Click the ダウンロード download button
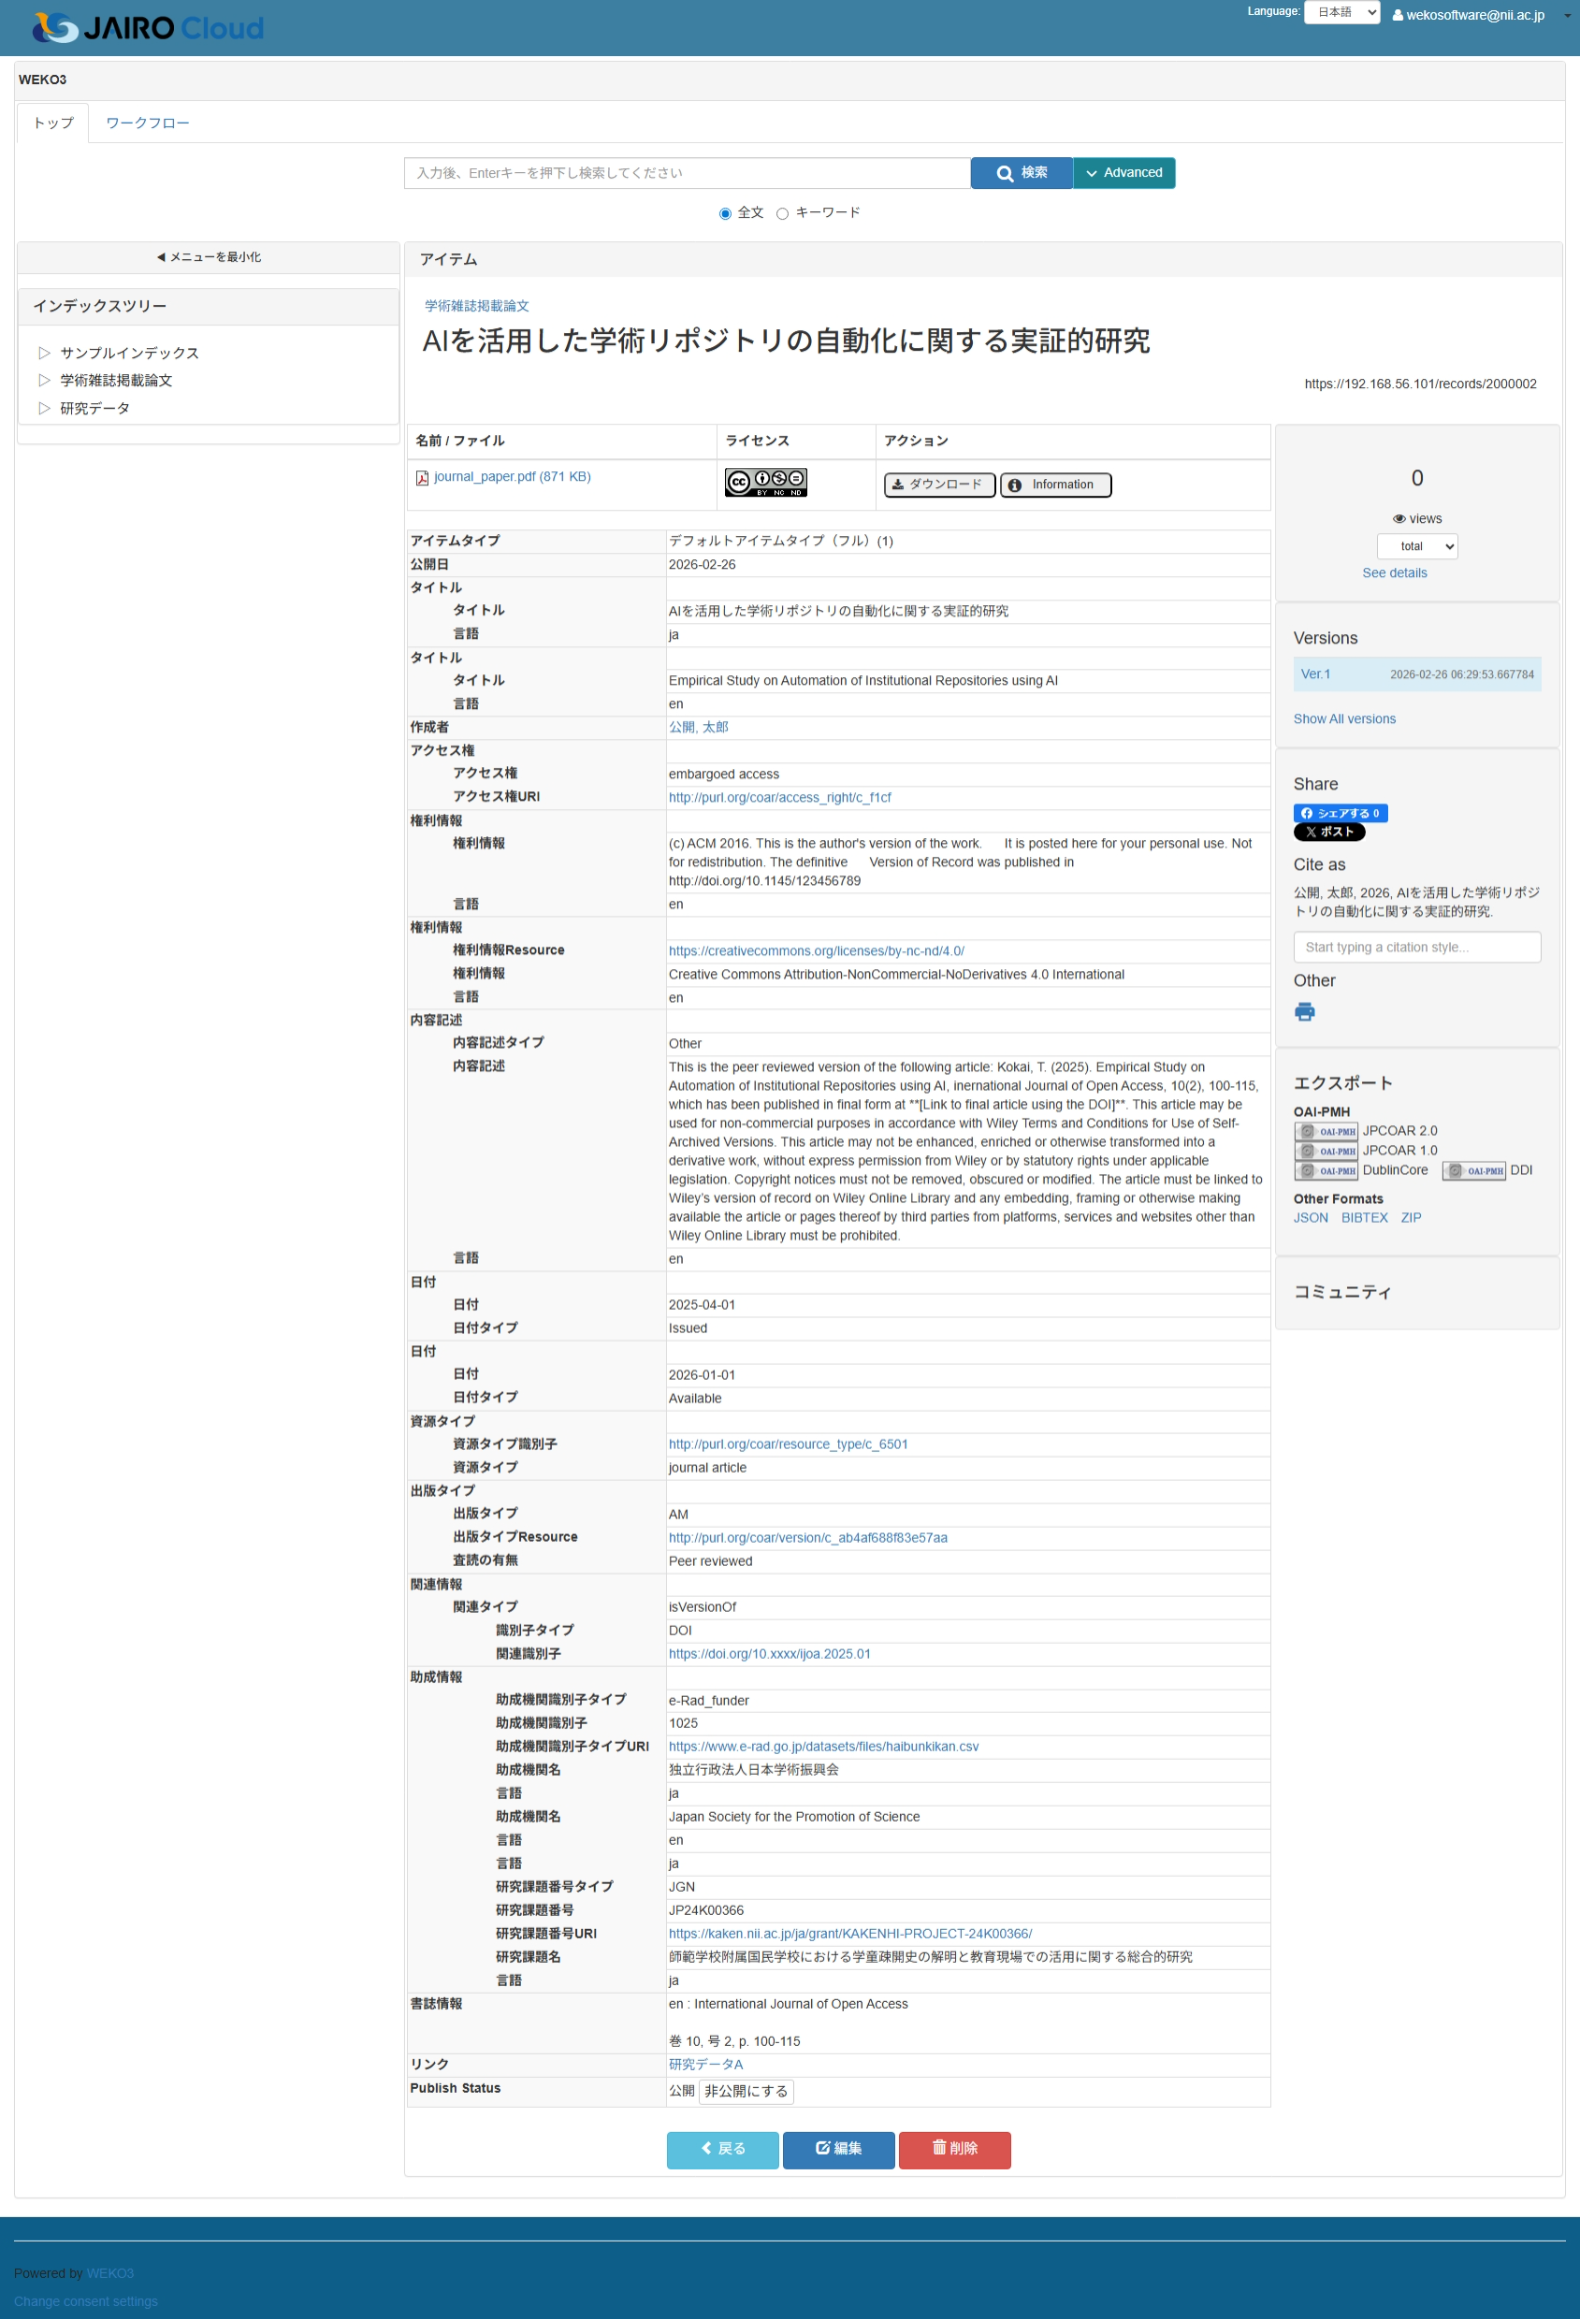 pos(939,485)
